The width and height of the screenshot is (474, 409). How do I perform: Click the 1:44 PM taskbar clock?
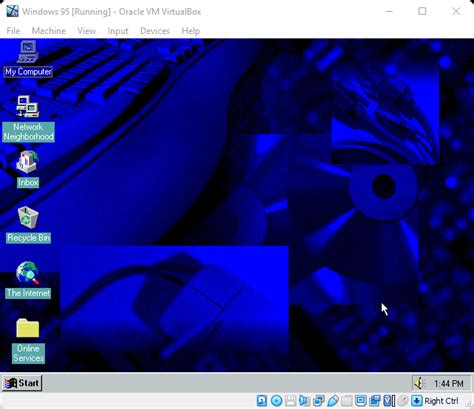tap(448, 384)
